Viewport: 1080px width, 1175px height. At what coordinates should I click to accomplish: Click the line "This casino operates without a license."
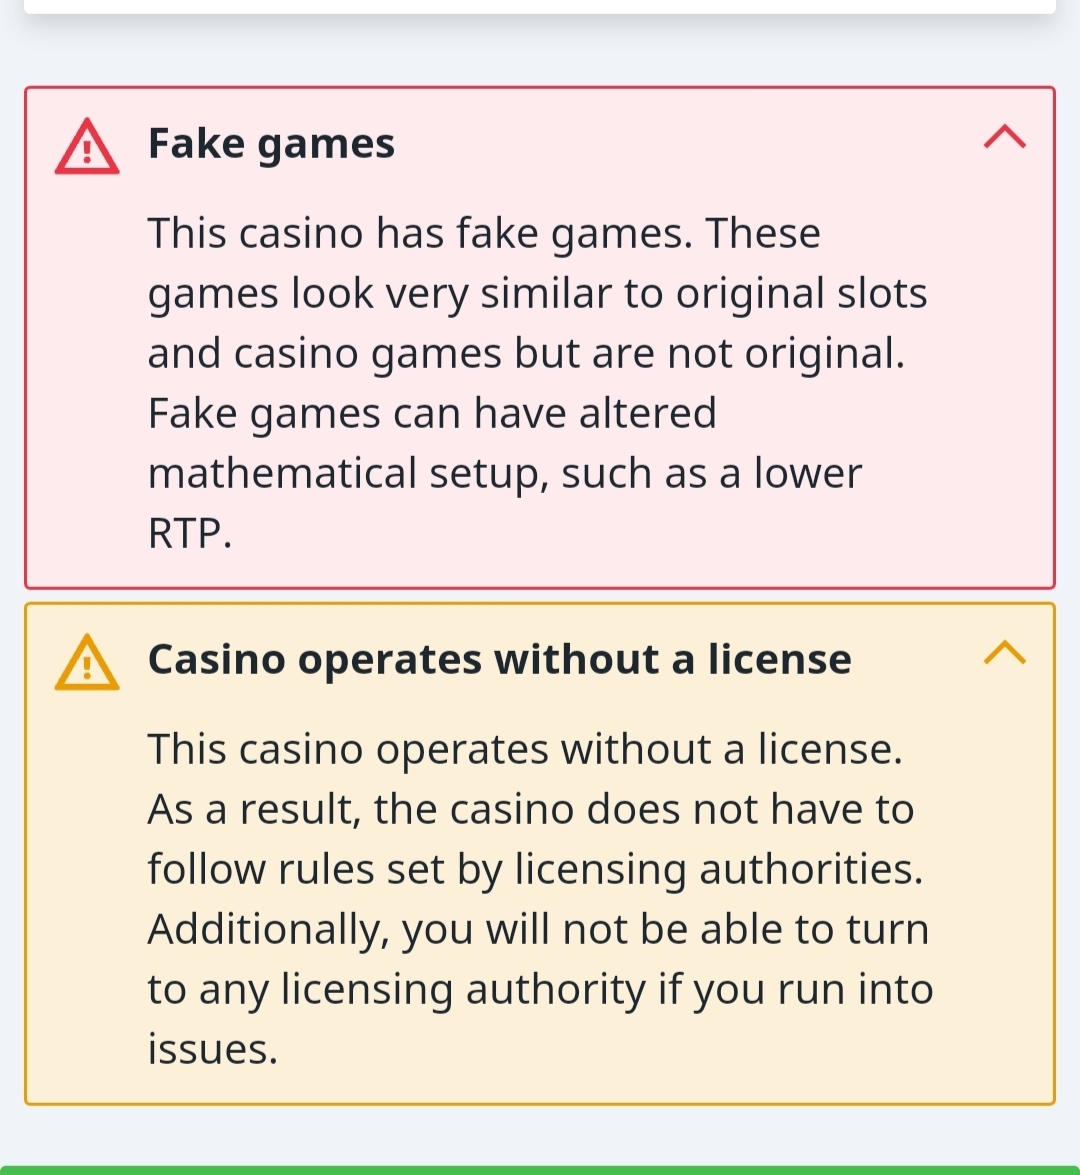[525, 749]
